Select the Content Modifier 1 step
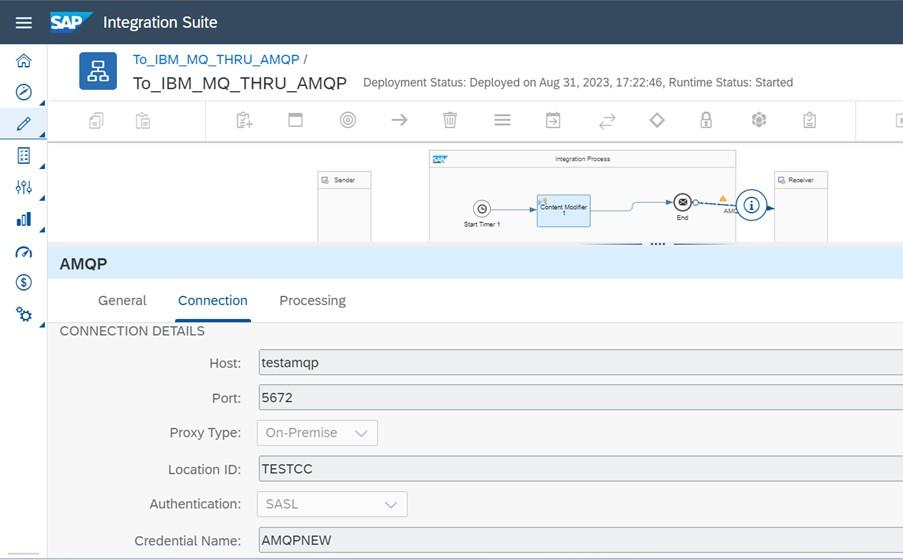Image resolution: width=903 pixels, height=560 pixels. pyautogui.click(x=564, y=210)
